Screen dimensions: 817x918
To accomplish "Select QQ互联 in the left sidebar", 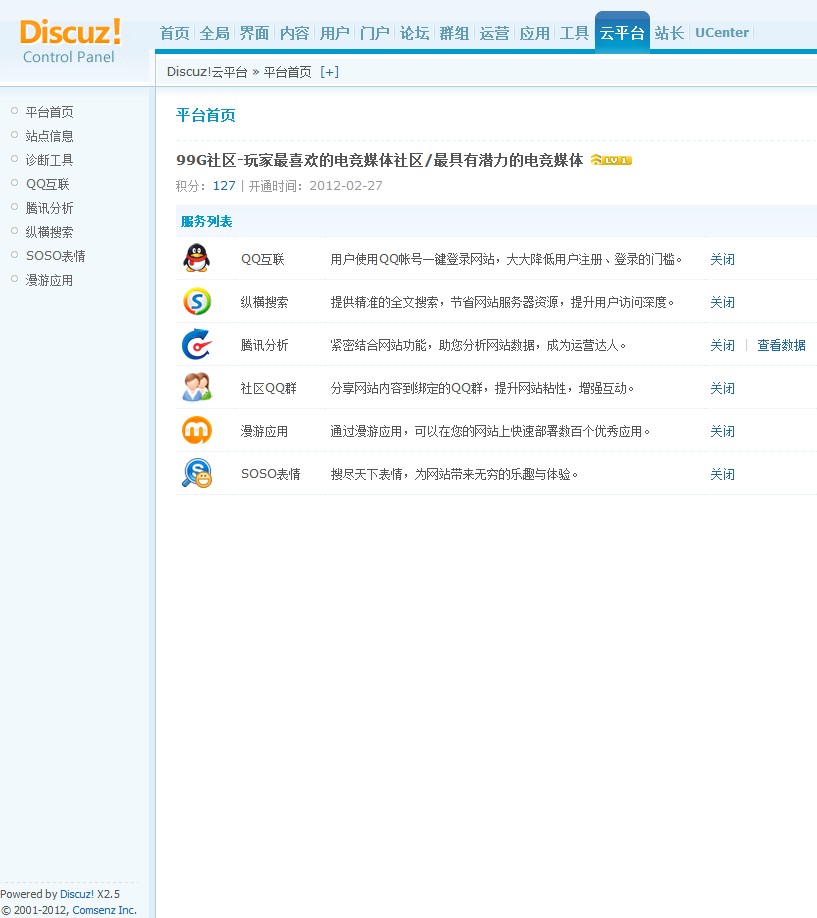I will click(47, 184).
